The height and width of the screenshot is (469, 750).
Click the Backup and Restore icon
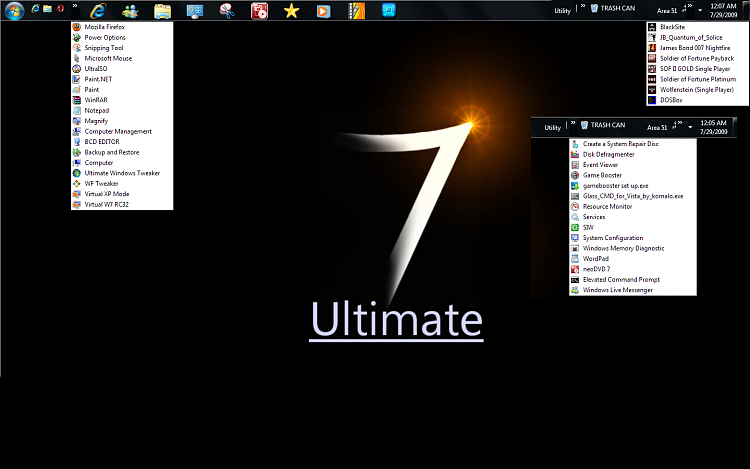(x=77, y=153)
